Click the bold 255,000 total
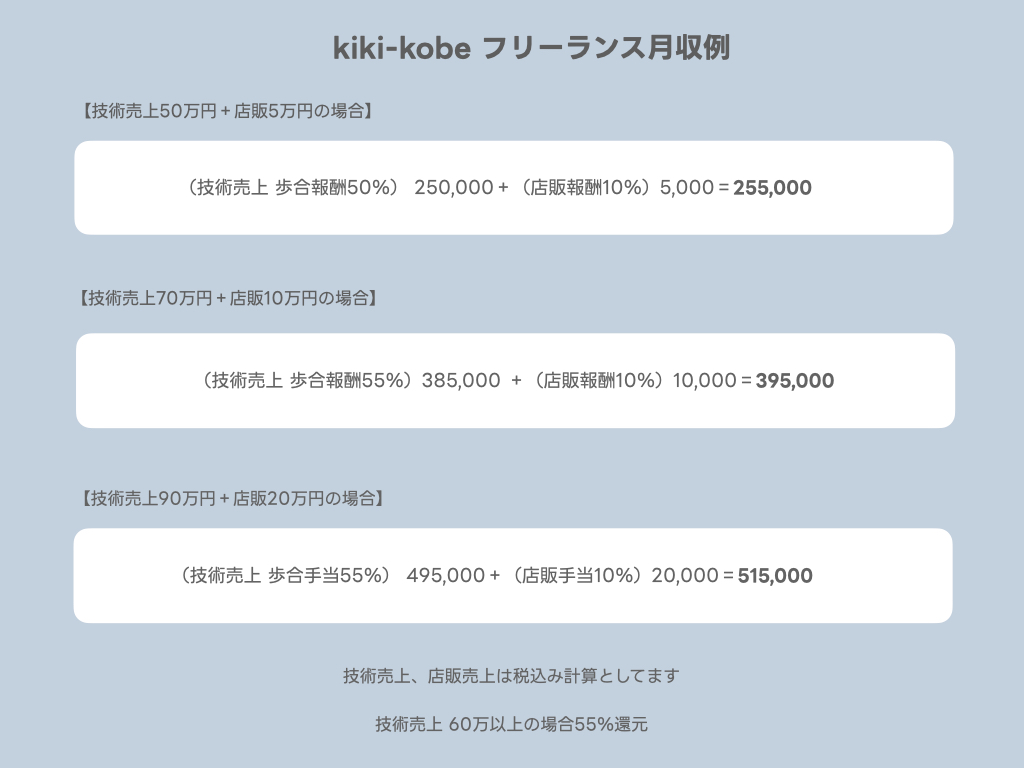 point(772,188)
